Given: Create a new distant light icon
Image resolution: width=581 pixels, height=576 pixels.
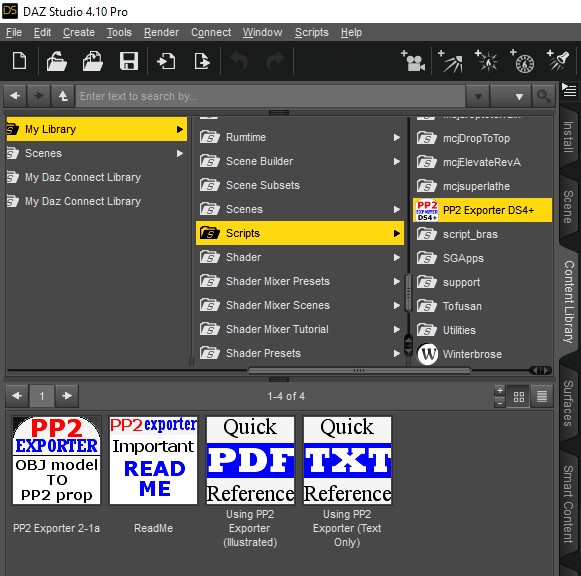Looking at the screenshot, I should 451,61.
